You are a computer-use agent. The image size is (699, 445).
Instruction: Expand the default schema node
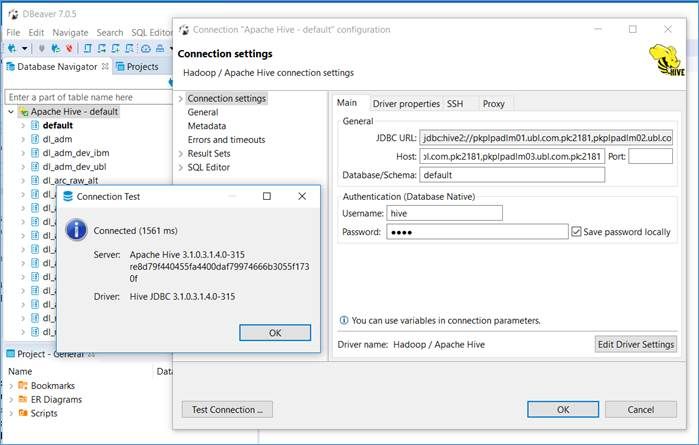23,126
